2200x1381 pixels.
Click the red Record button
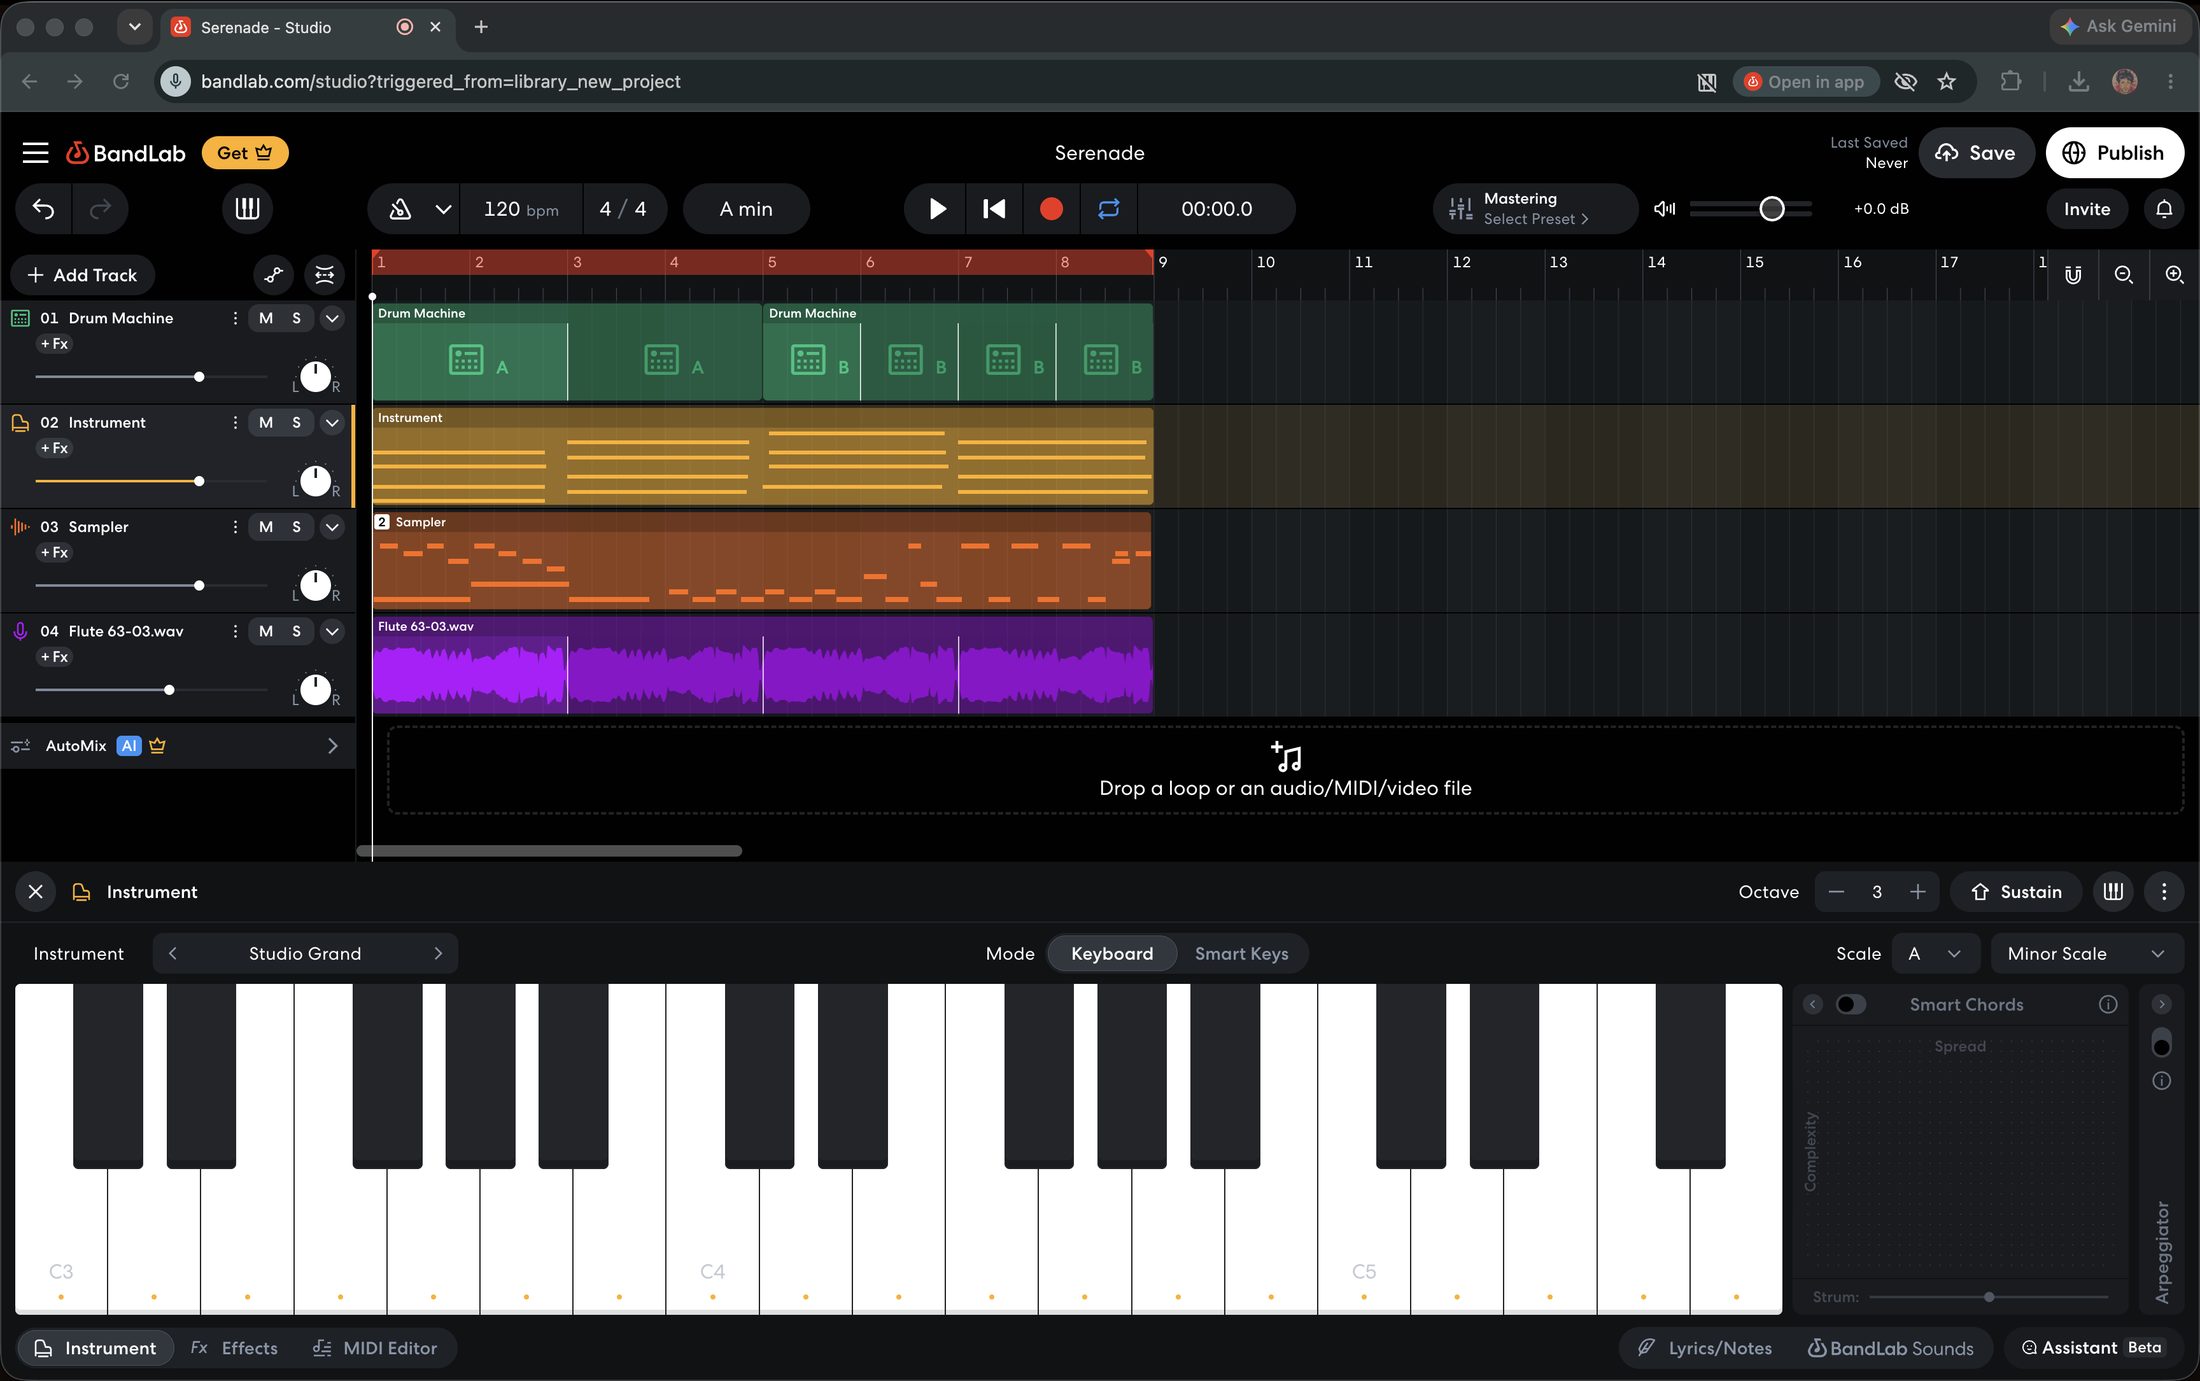pyautogui.click(x=1051, y=208)
